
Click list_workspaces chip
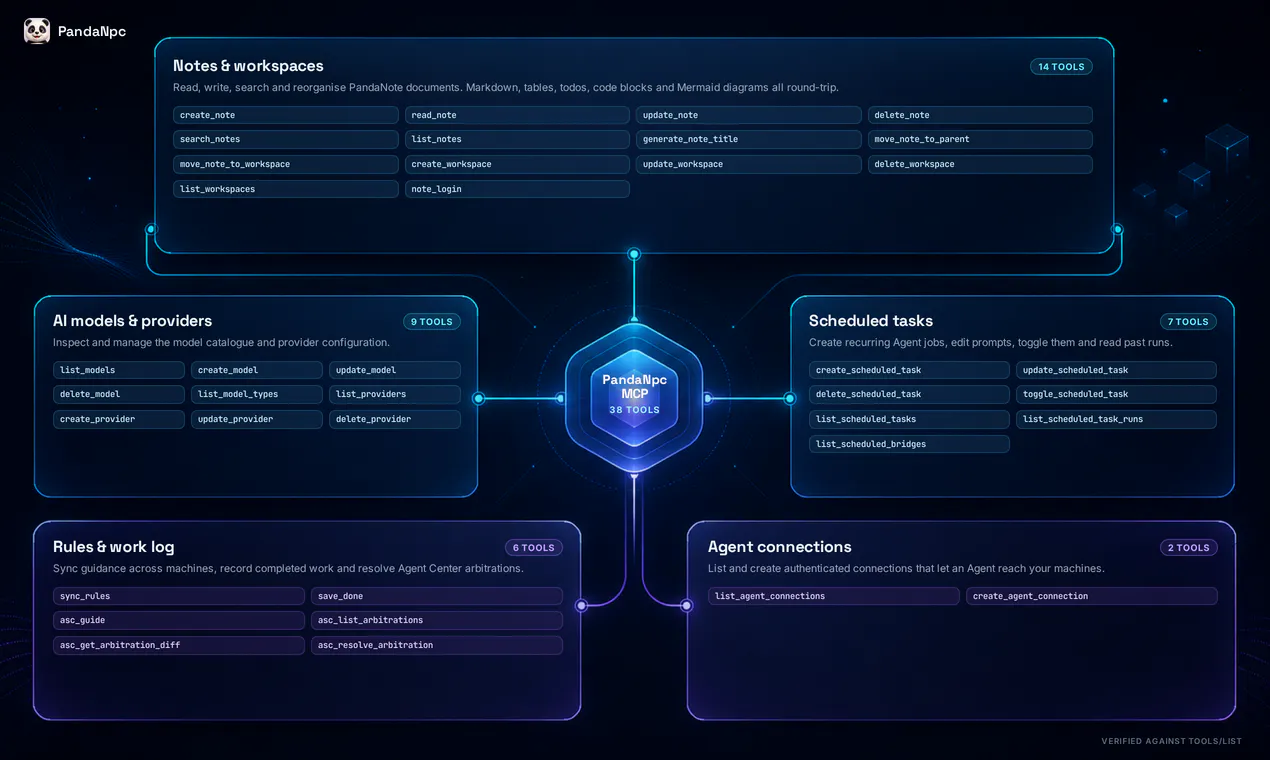(x=286, y=189)
